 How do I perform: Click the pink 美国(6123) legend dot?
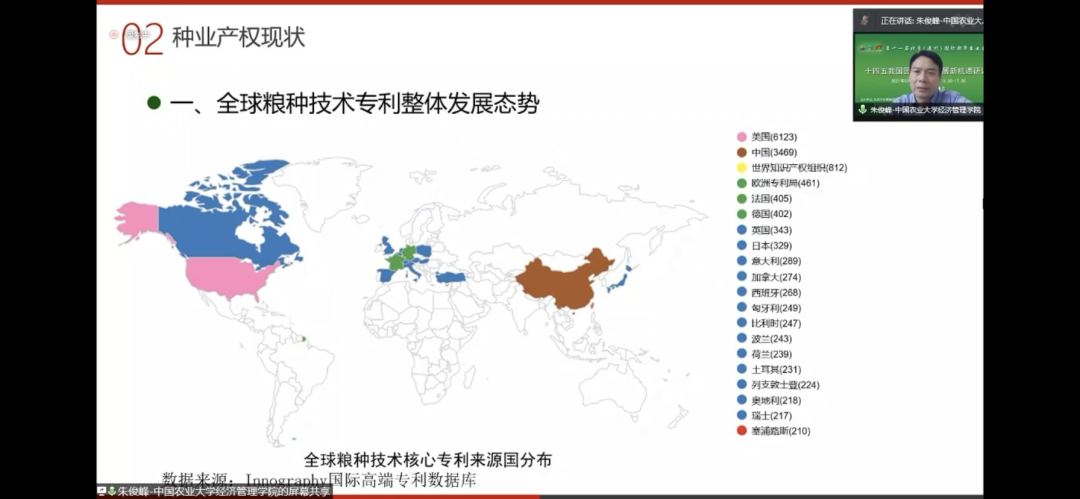click(742, 137)
